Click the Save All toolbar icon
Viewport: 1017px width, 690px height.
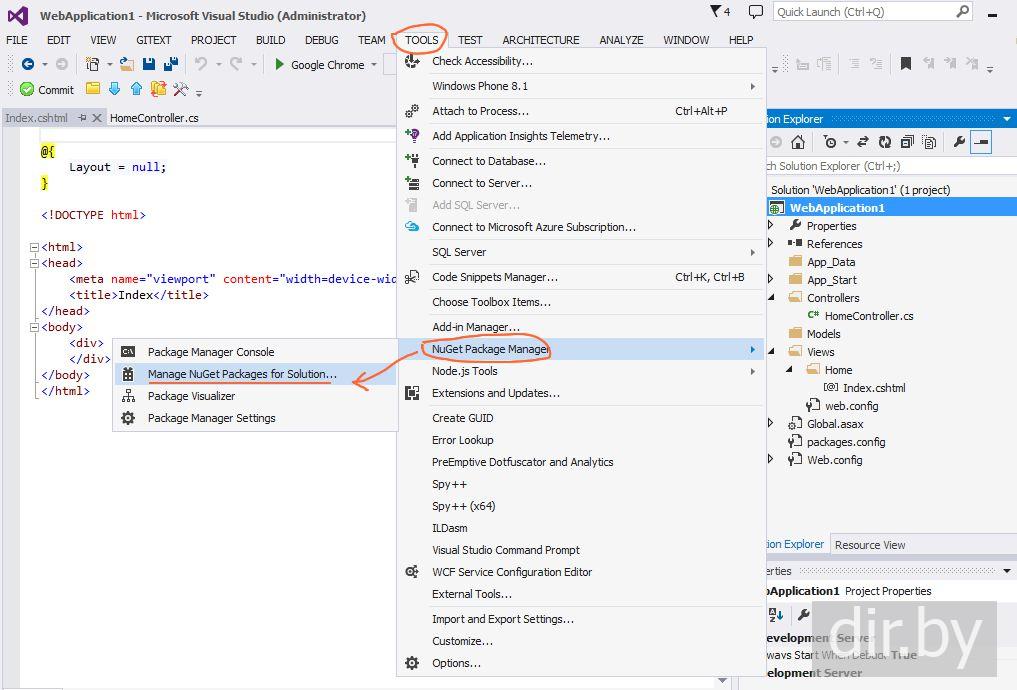(170, 64)
